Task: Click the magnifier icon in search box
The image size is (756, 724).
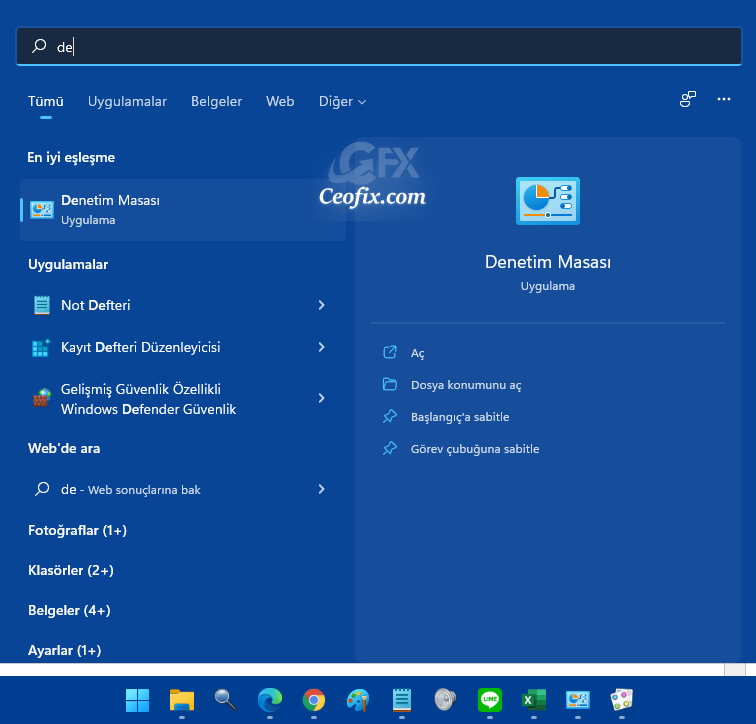Action: 39,46
